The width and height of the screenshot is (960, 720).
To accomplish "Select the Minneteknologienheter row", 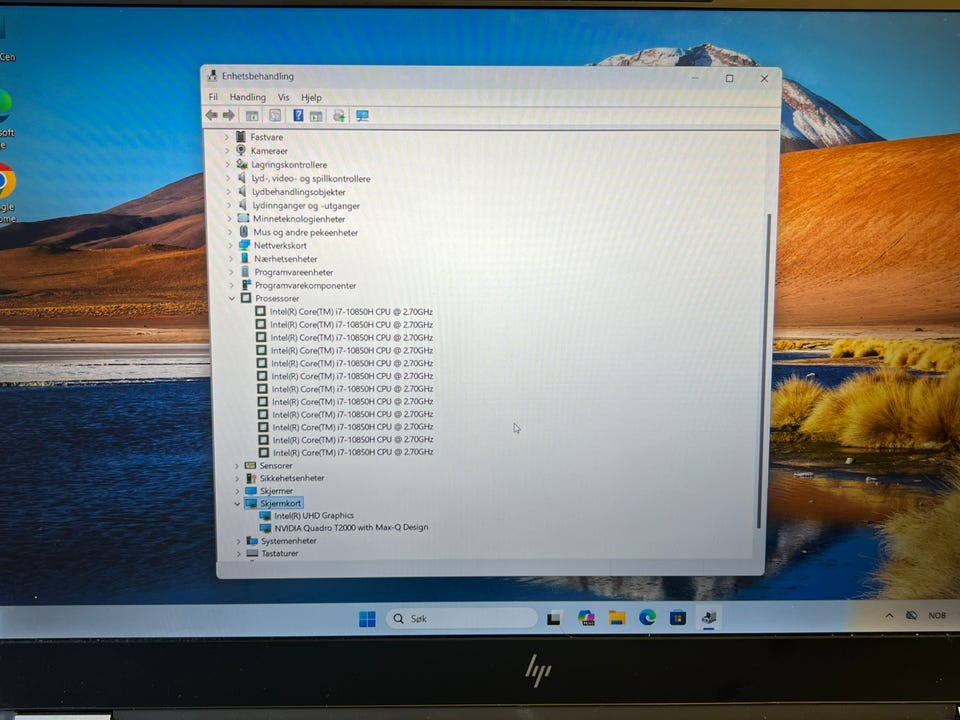I will pyautogui.click(x=299, y=219).
